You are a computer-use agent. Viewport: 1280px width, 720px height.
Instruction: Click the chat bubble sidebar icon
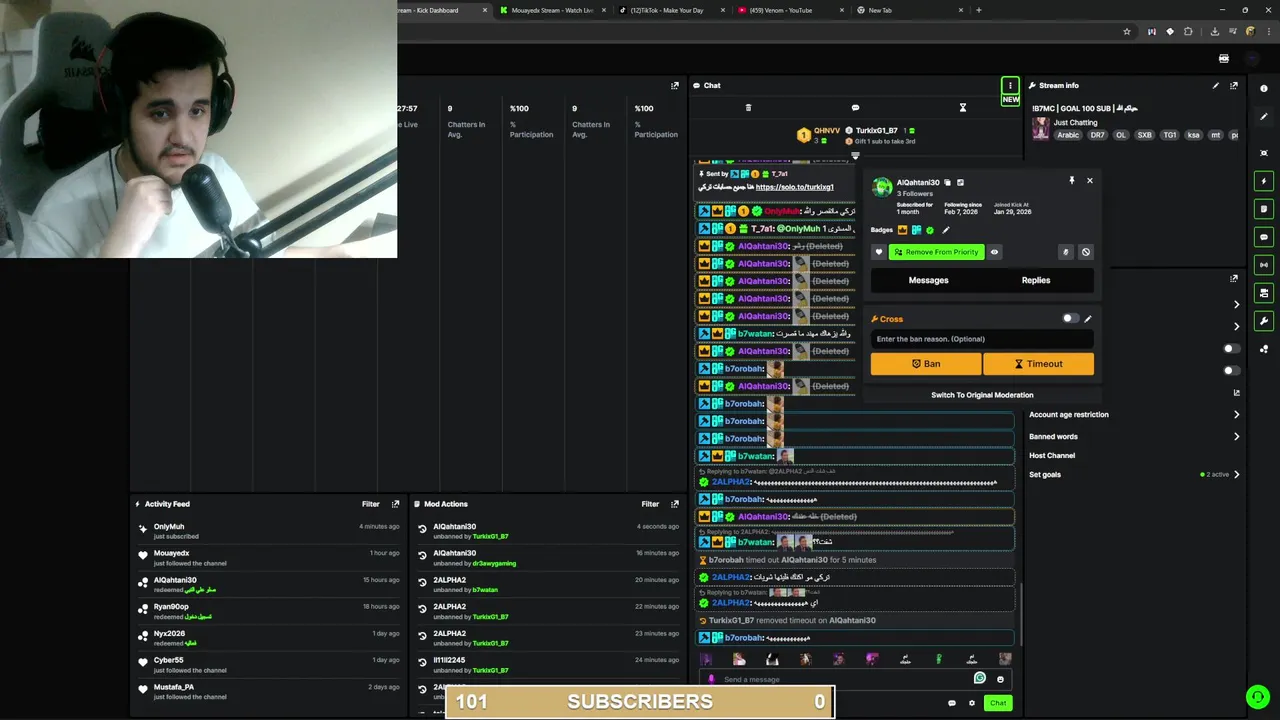tap(1264, 237)
